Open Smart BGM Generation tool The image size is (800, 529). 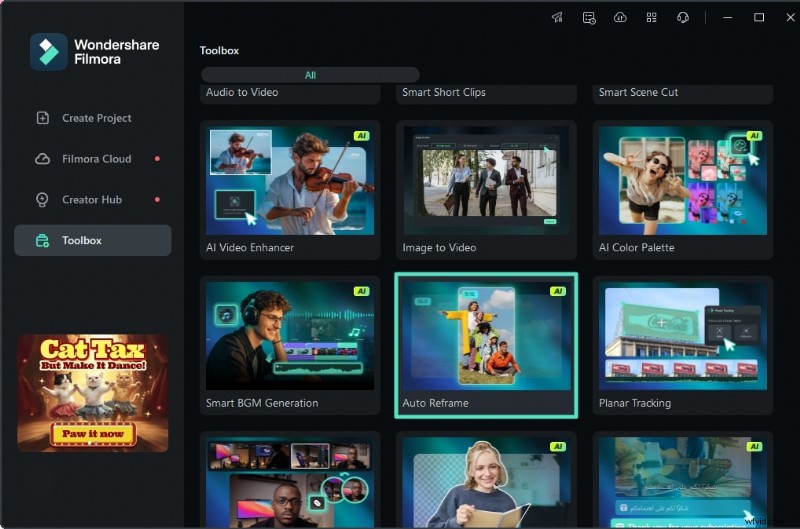tap(290, 346)
